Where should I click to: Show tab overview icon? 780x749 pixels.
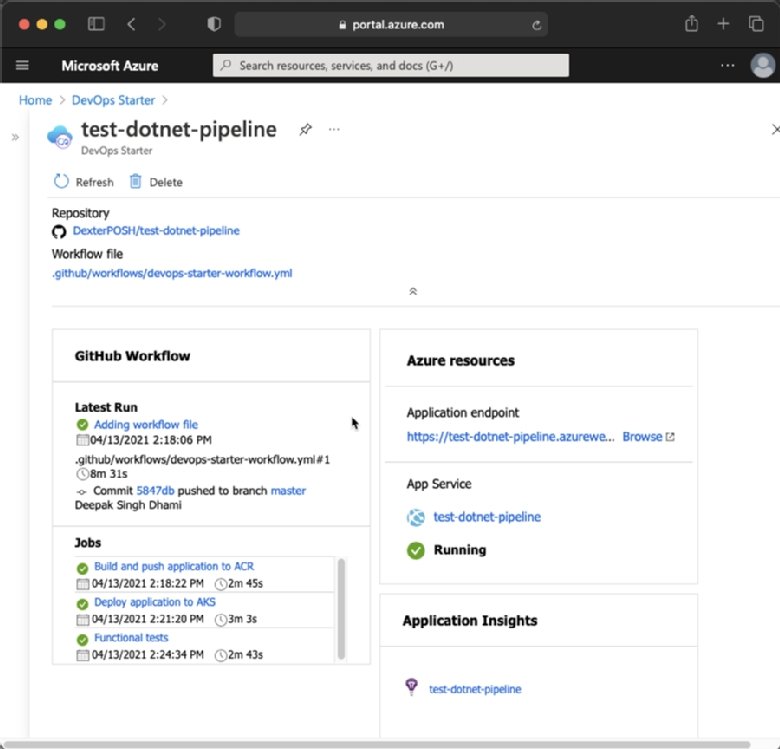click(756, 23)
